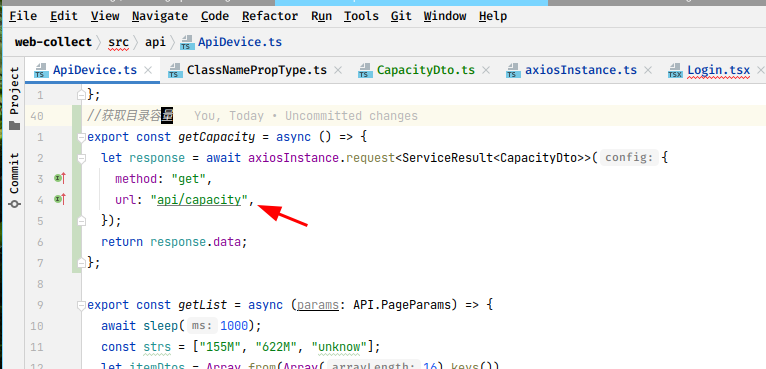Viewport: 766px width, 369px height.
Task: Click the config: inlay hint
Action: 629,158
